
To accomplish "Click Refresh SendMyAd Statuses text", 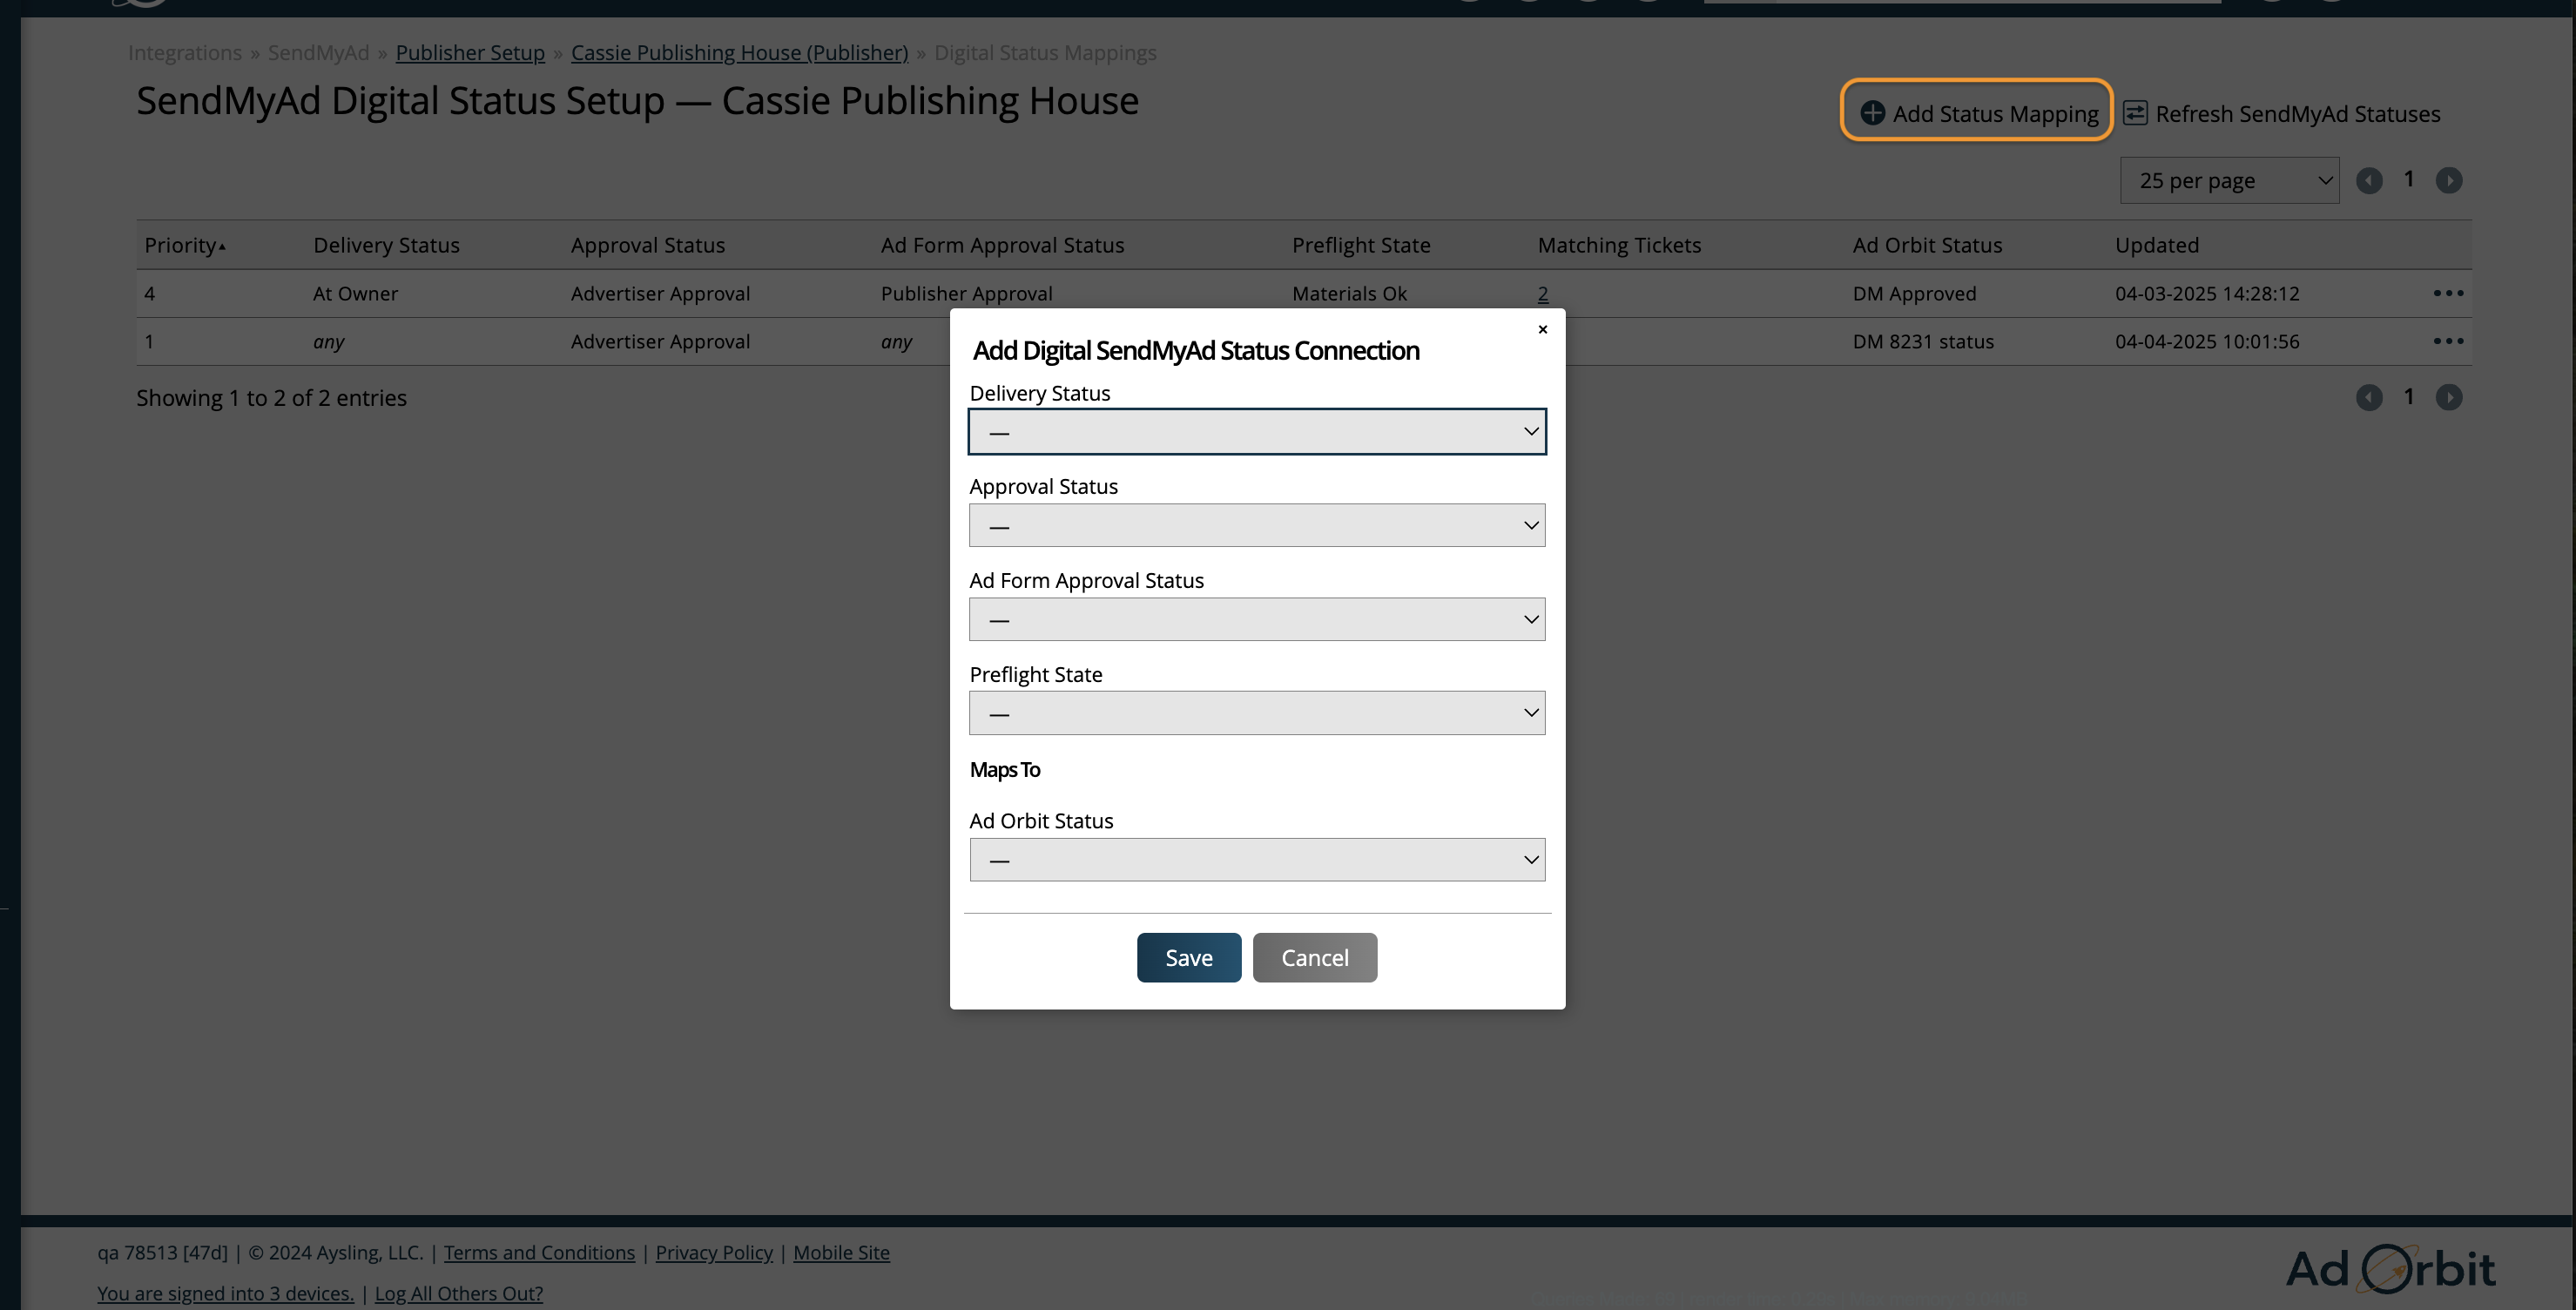I will click(x=2298, y=114).
